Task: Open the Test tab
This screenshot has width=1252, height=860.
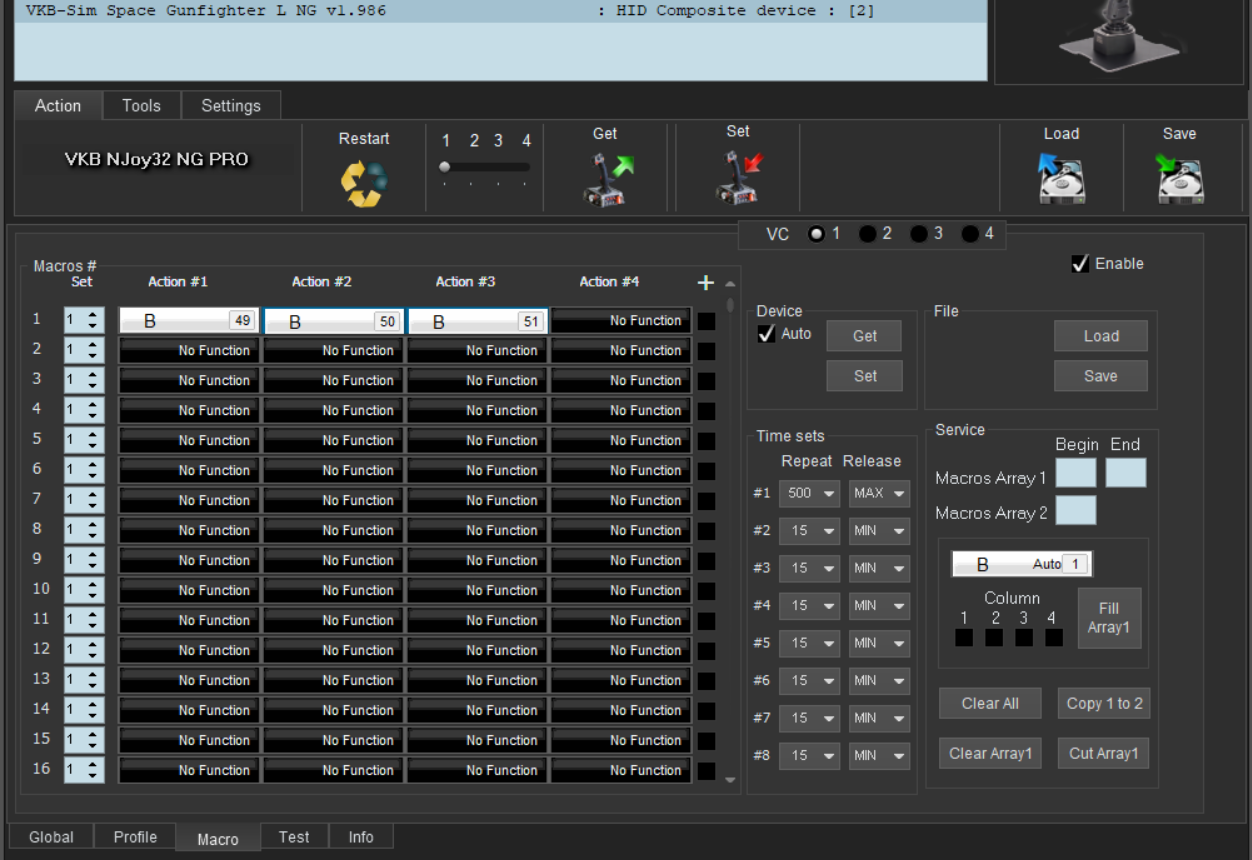Action: (x=294, y=837)
